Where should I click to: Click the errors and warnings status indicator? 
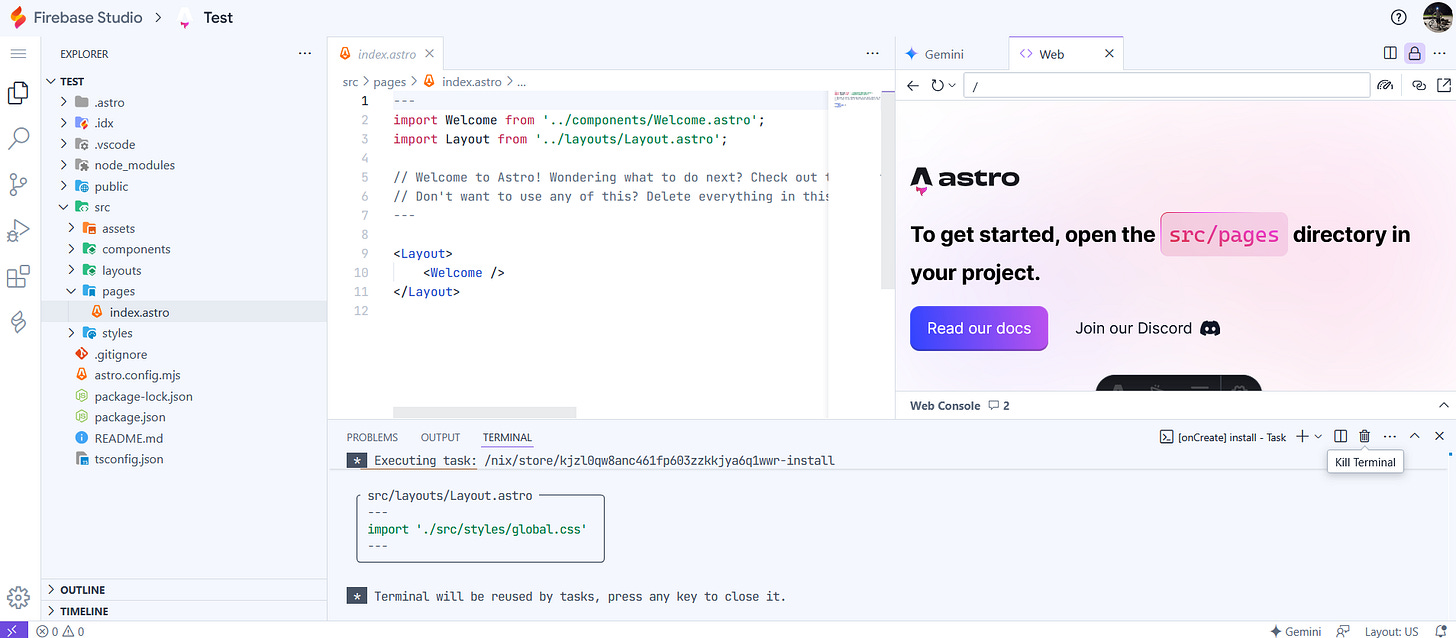pos(60,631)
